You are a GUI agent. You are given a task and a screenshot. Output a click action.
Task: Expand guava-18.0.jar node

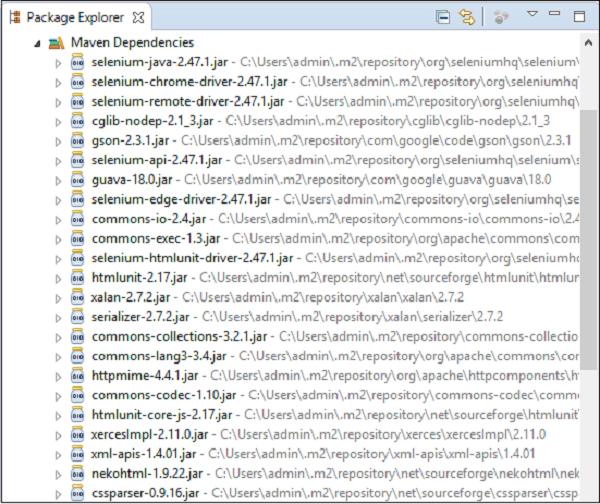tap(58, 181)
